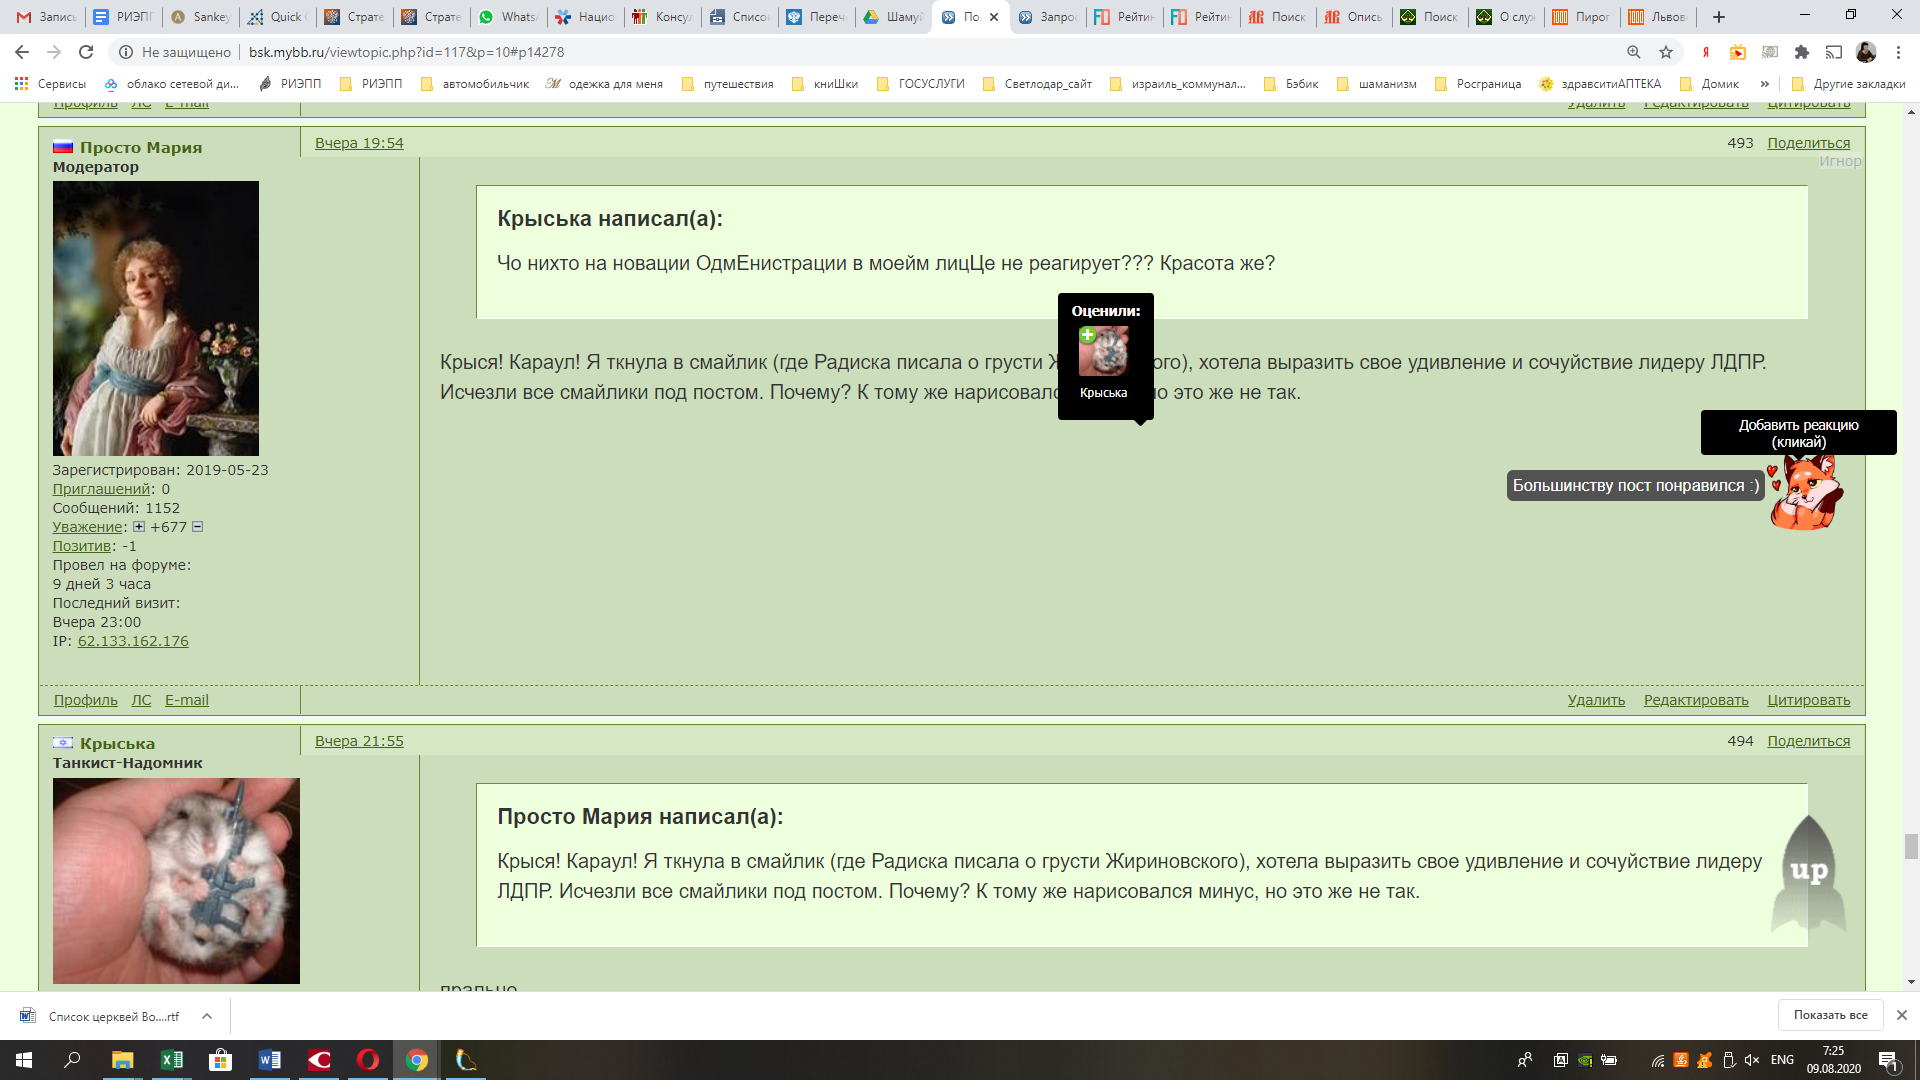
Task: Open автомобильчик bookmarks folder
Action: click(x=474, y=84)
